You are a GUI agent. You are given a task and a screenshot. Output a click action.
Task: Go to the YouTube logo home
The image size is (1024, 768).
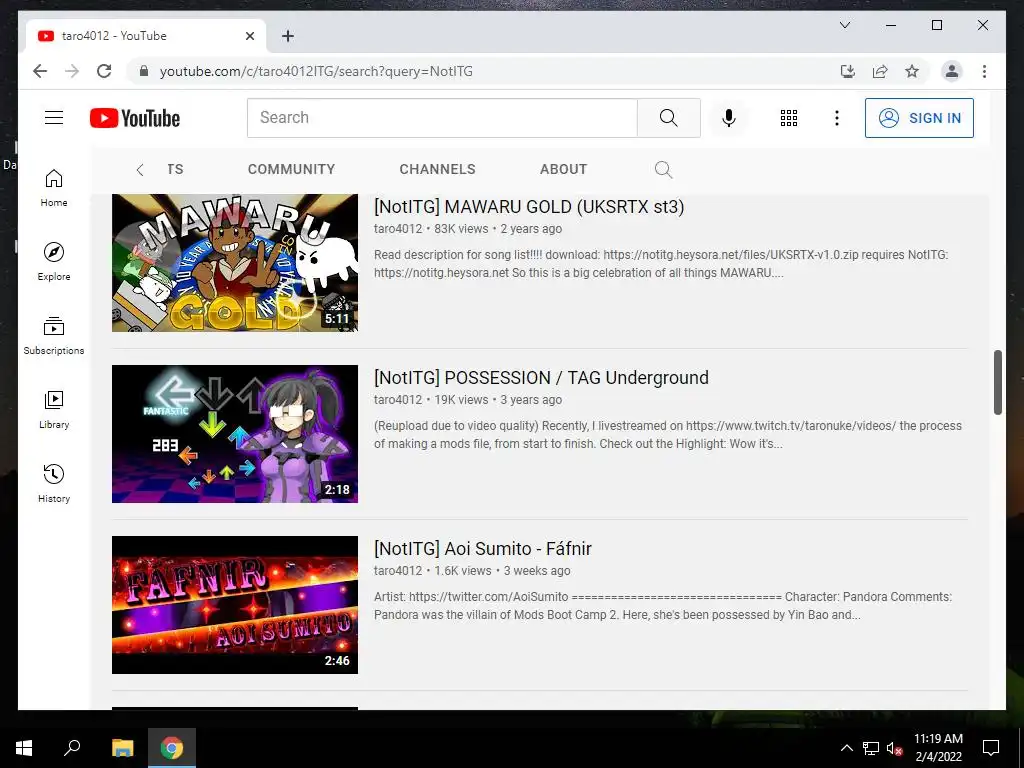point(135,118)
